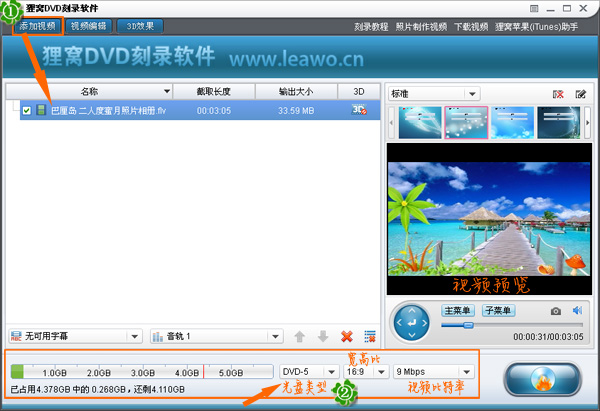The height and width of the screenshot is (411, 600).
Task: Select the fourth dark menu template thumbnail
Action: (559, 122)
